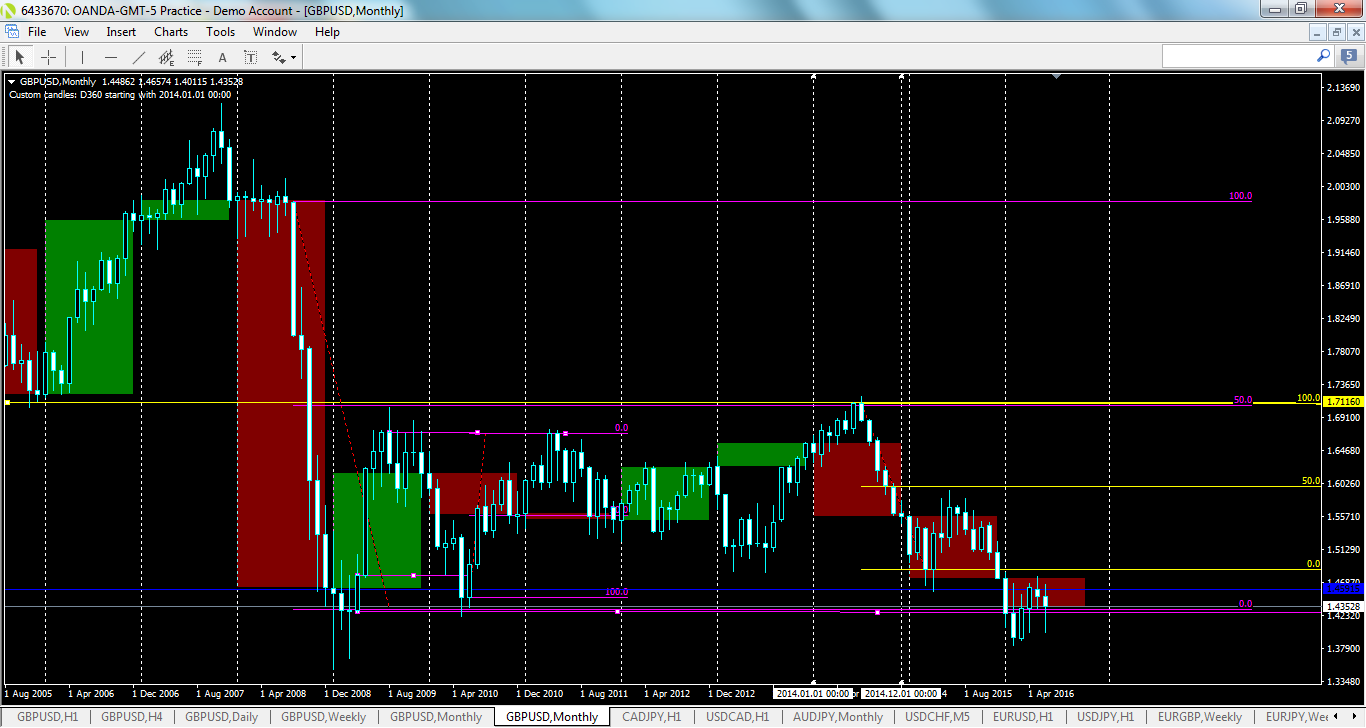Click the search magnifier icon

(1324, 56)
